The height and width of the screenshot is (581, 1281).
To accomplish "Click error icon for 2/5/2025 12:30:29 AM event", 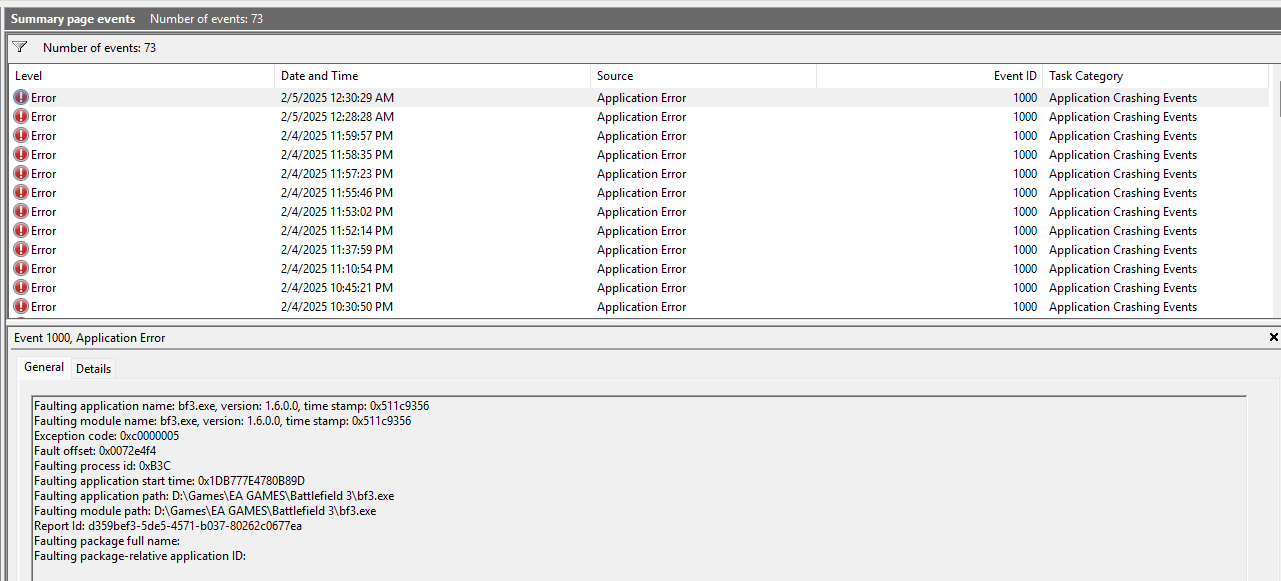I will [x=21, y=98].
